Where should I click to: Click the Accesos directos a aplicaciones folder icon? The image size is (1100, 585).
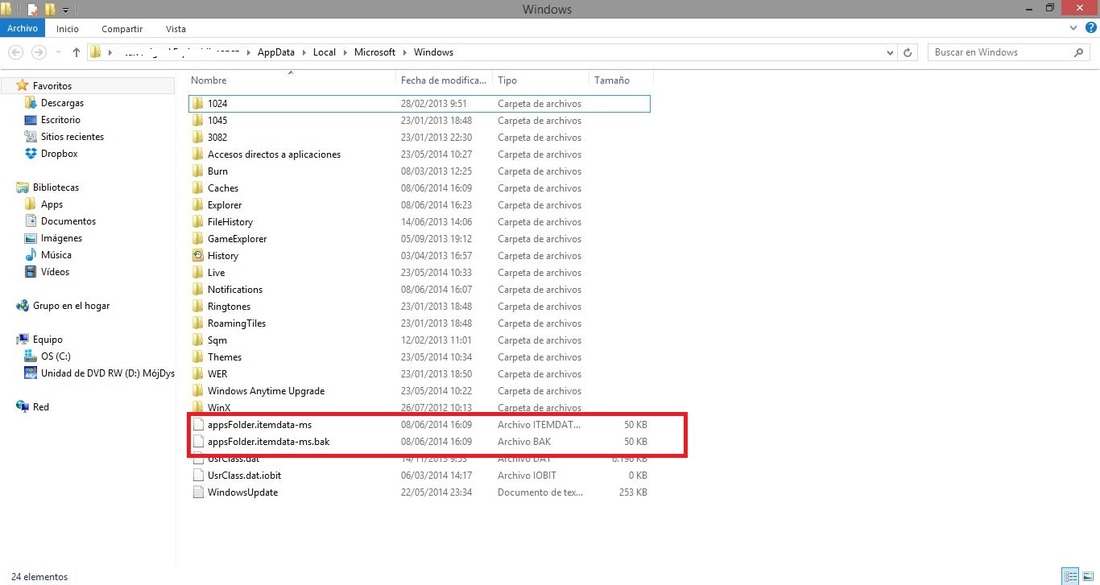[198, 154]
